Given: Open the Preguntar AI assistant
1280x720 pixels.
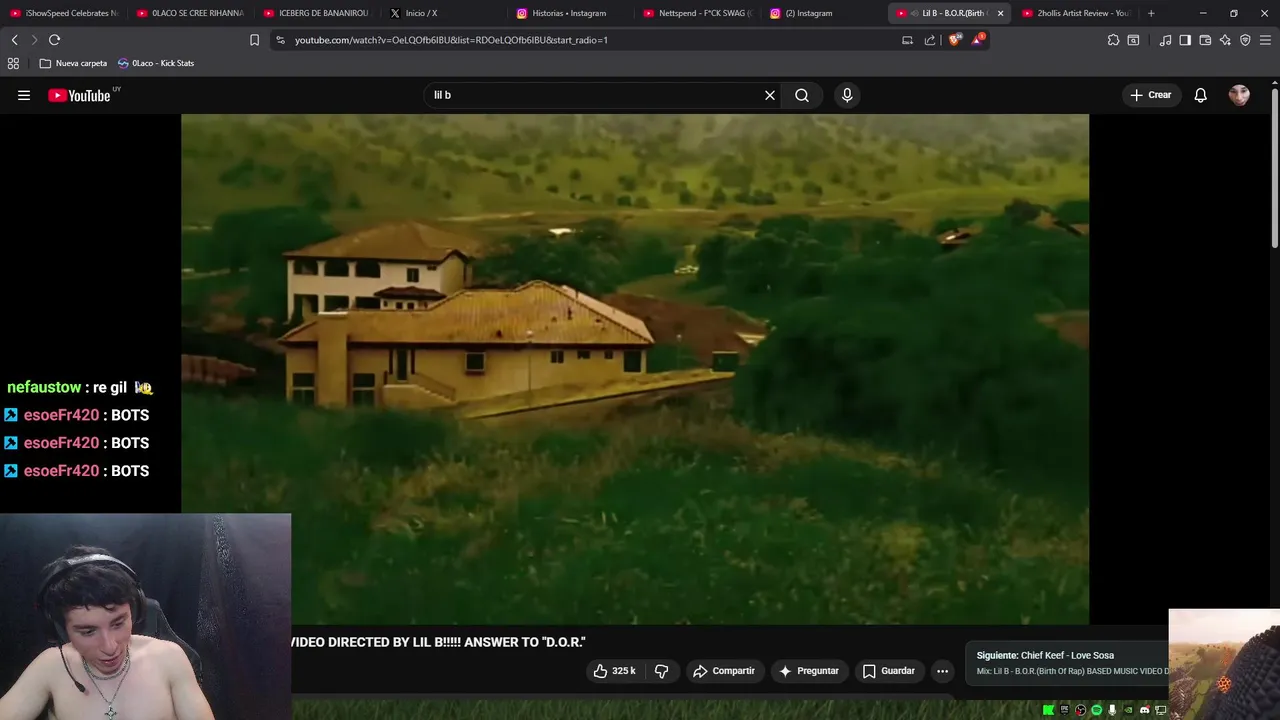Looking at the screenshot, I should (x=808, y=671).
